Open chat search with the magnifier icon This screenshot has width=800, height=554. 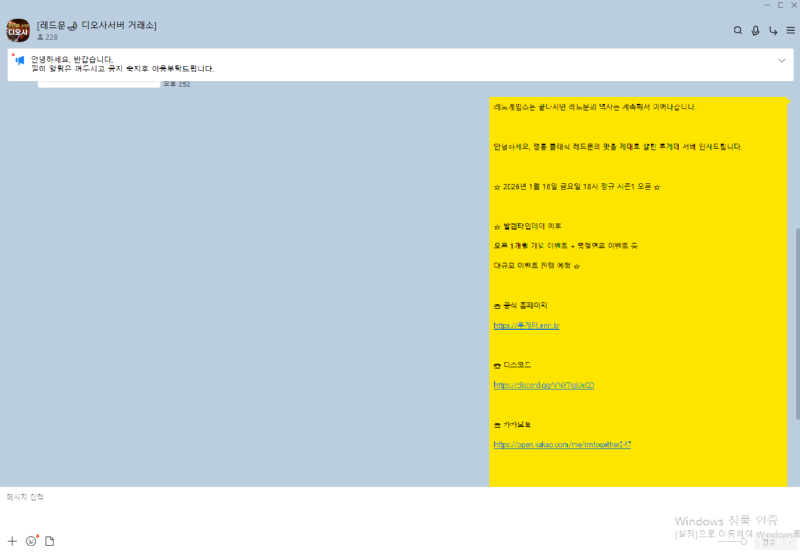coord(738,31)
